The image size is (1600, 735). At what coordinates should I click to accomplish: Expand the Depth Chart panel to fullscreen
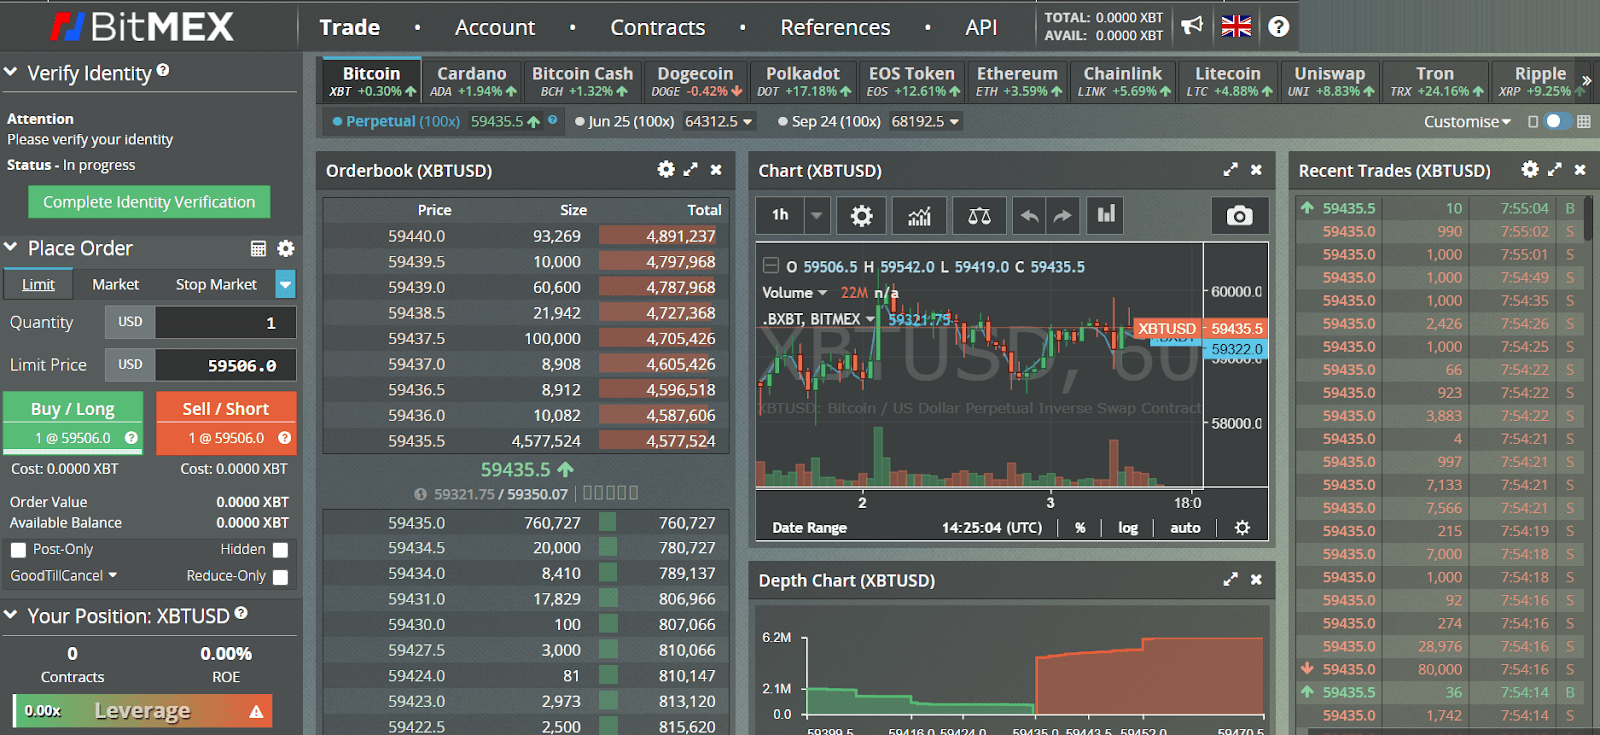point(1230,579)
